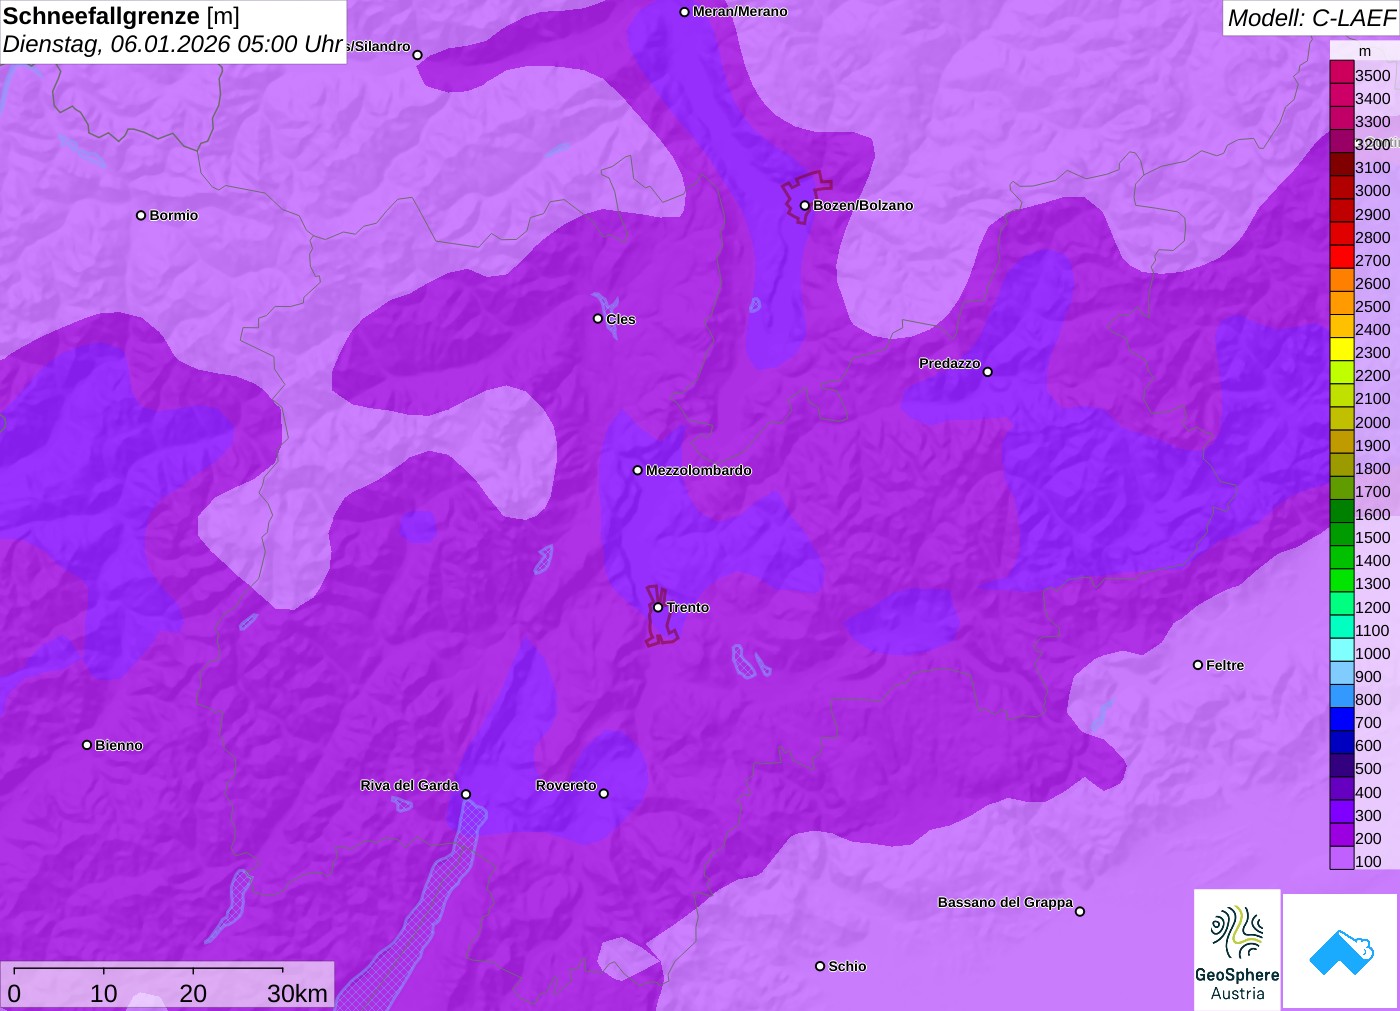Click the legend value '500'
Screen dimensions: 1400x1011
click(1368, 769)
